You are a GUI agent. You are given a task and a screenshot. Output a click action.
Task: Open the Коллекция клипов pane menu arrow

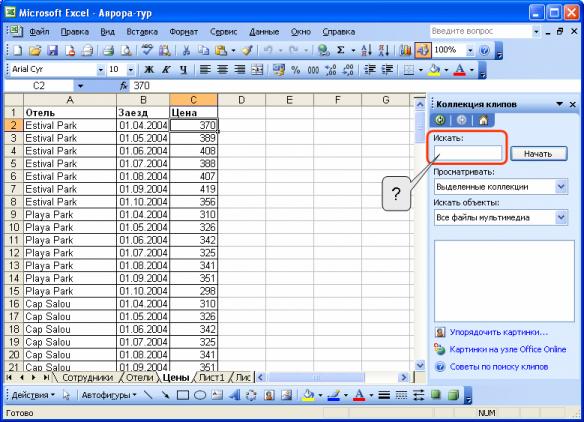click(559, 104)
